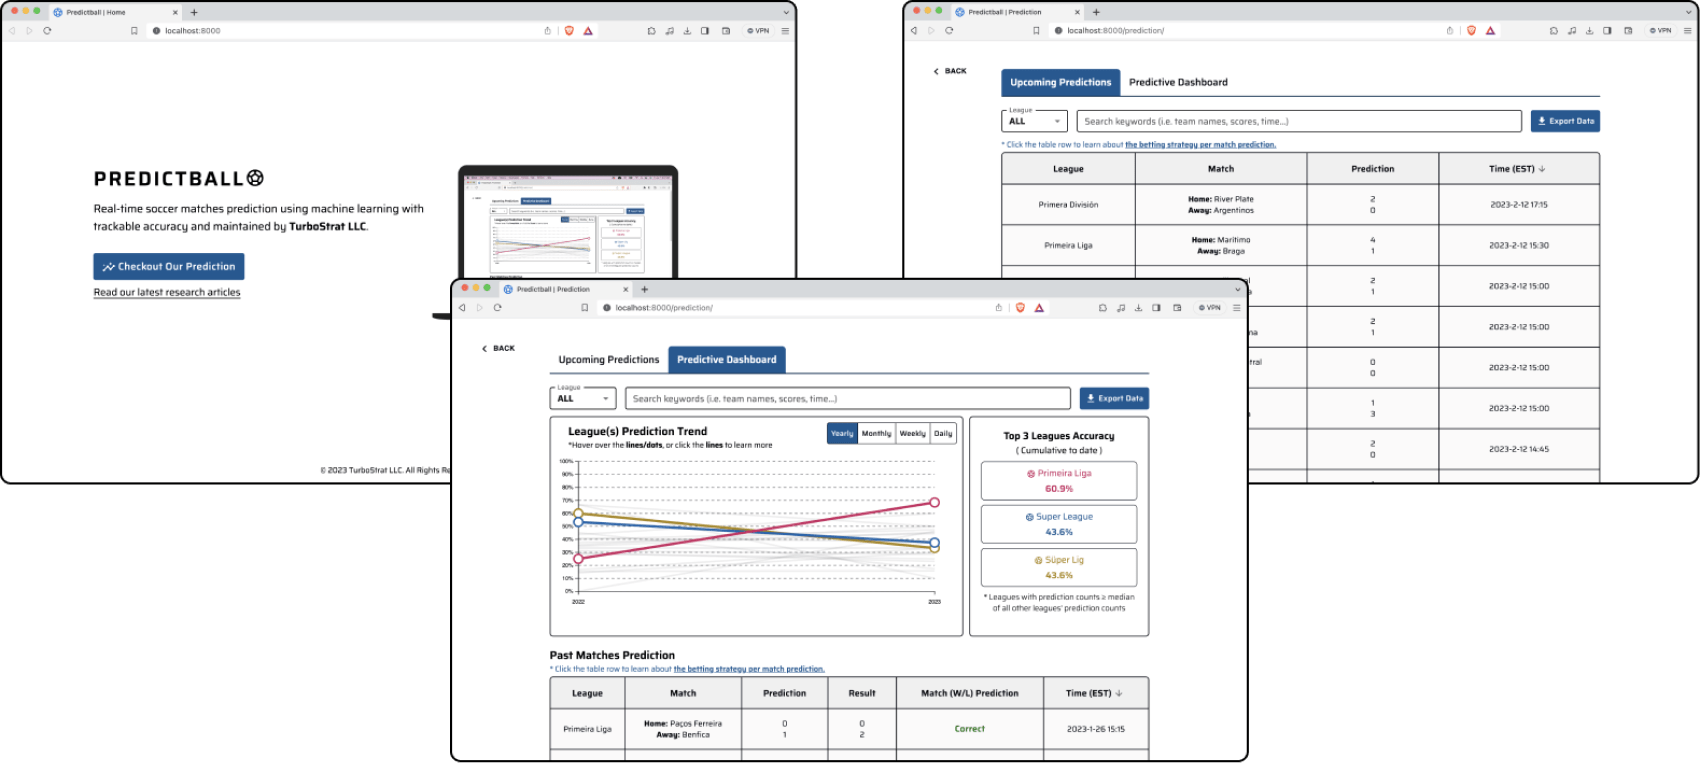Reload the Home window page
This screenshot has width=1700, height=763.
pos(47,31)
